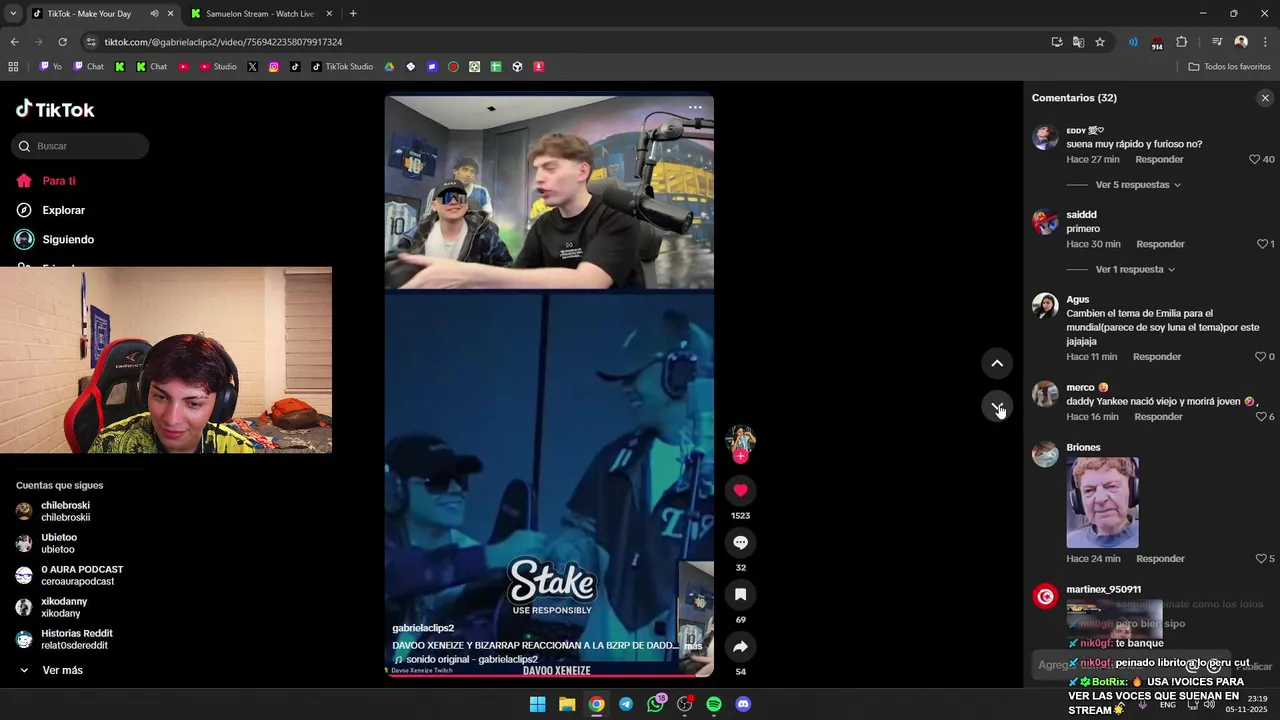This screenshot has height=720, width=1280.
Task: Like saiddd's comment 'primero'
Action: [1262, 244]
